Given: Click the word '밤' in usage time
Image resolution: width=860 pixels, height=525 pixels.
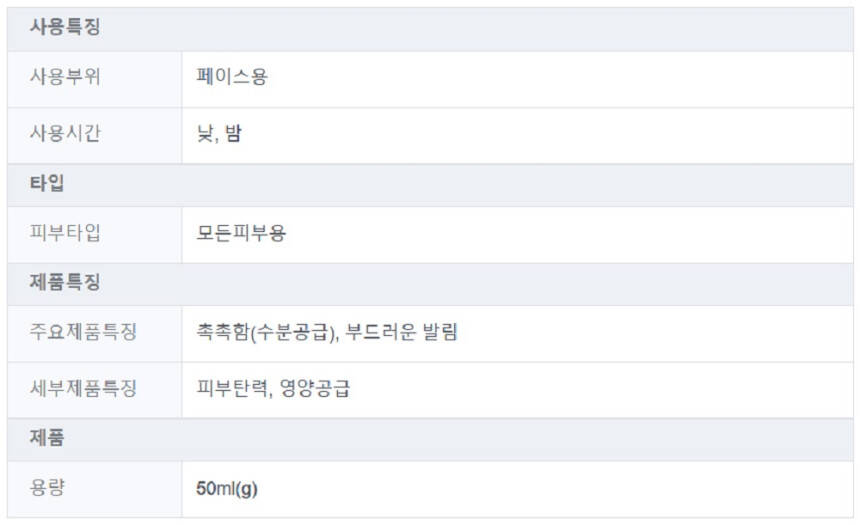Looking at the screenshot, I should tap(234, 133).
